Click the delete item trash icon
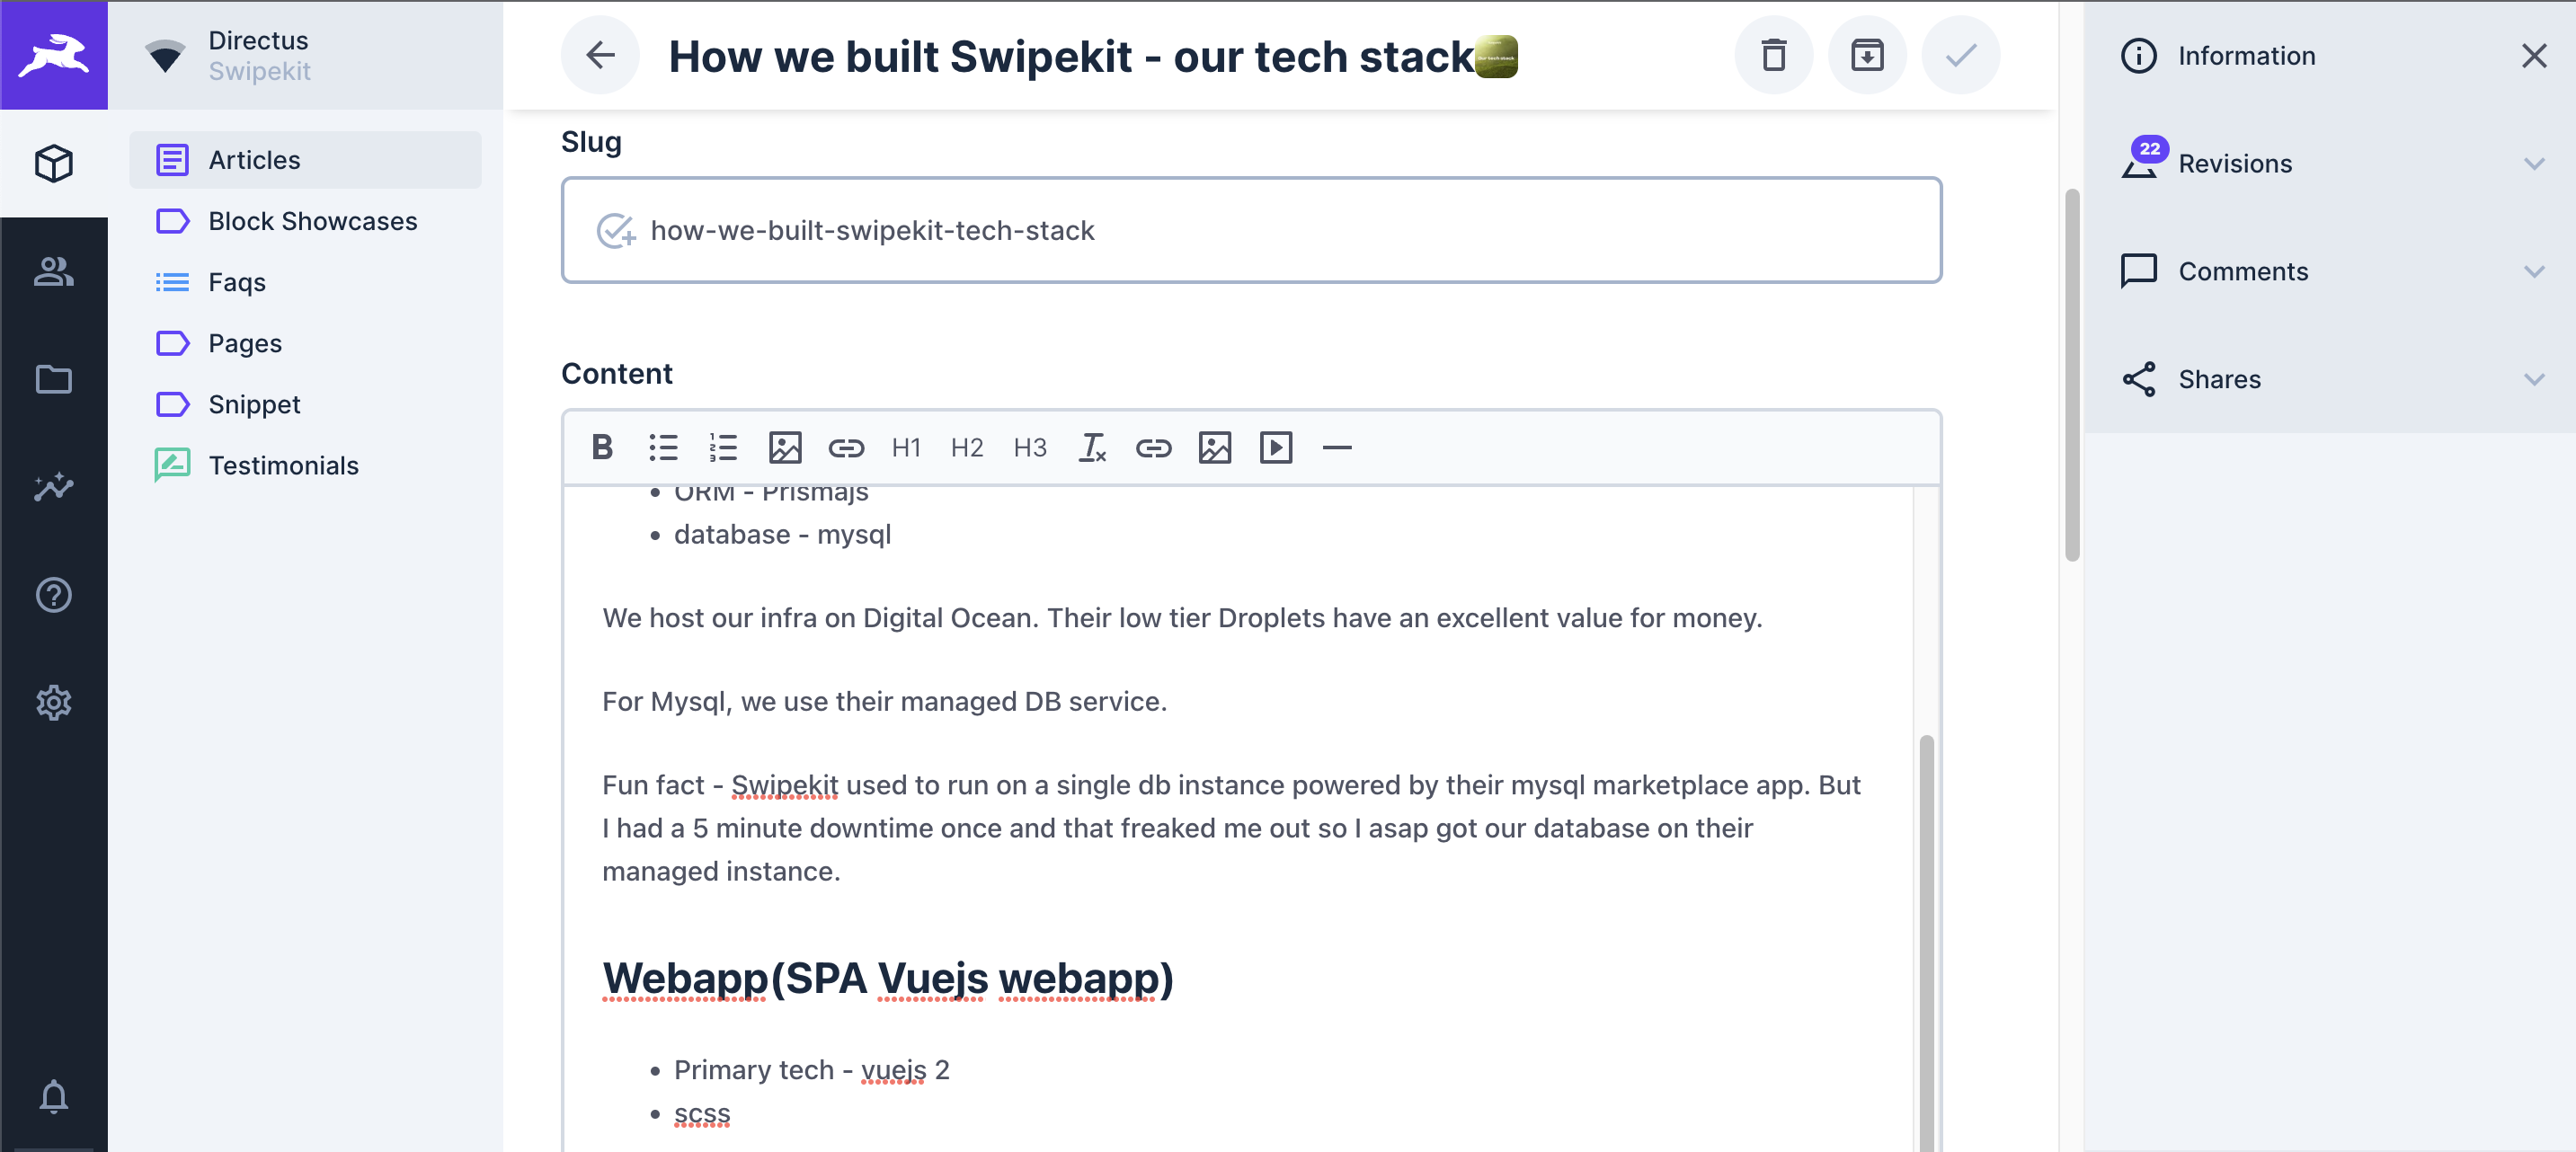The image size is (2576, 1152). (x=1774, y=55)
